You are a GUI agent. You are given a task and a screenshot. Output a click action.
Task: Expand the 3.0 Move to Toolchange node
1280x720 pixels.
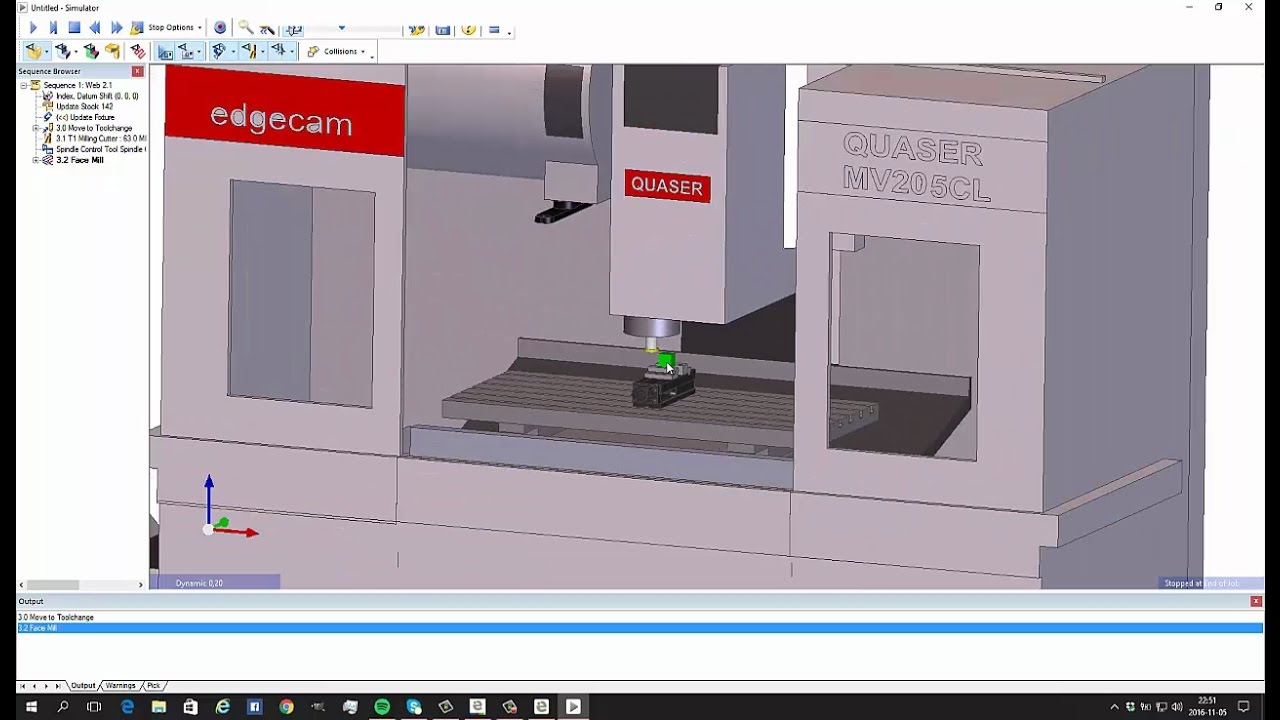35,128
